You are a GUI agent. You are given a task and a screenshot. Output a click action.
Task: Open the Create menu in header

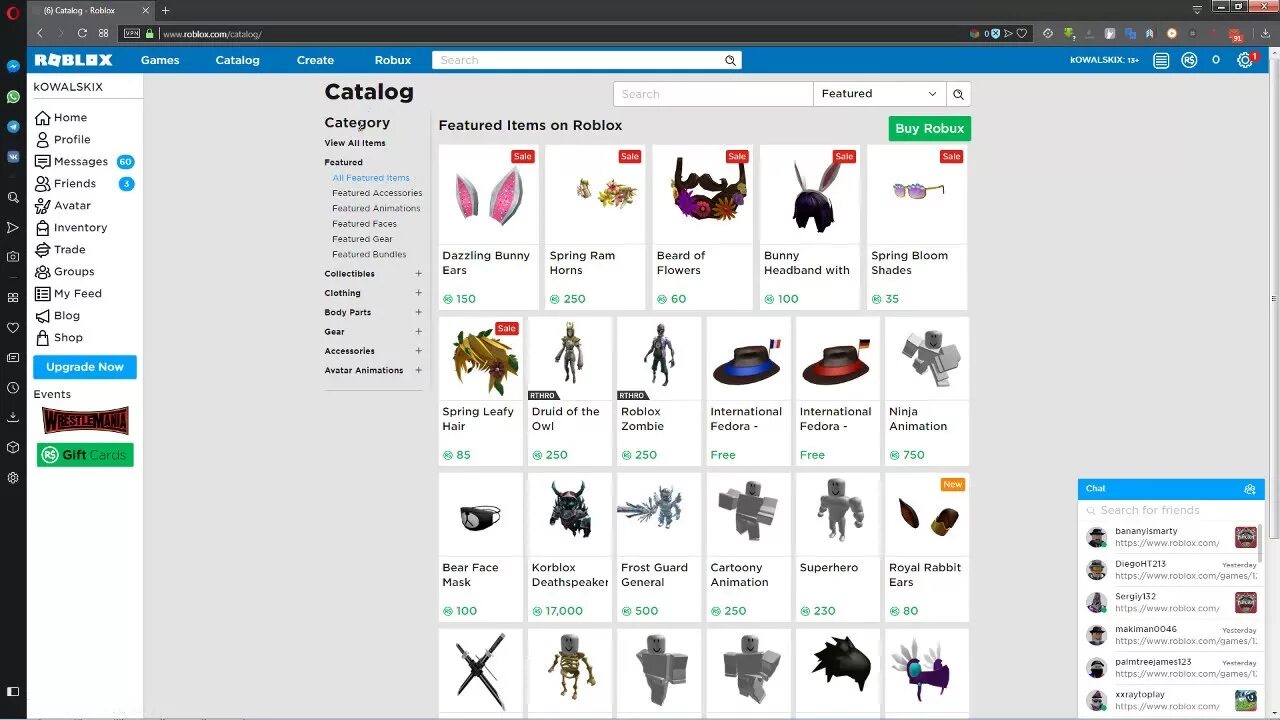pyautogui.click(x=315, y=60)
